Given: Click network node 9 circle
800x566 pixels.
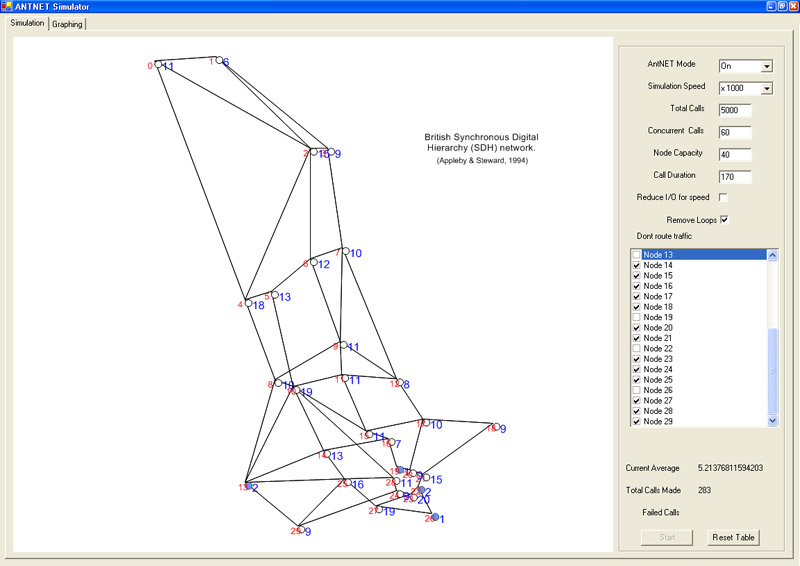Looking at the screenshot, I should [343, 345].
